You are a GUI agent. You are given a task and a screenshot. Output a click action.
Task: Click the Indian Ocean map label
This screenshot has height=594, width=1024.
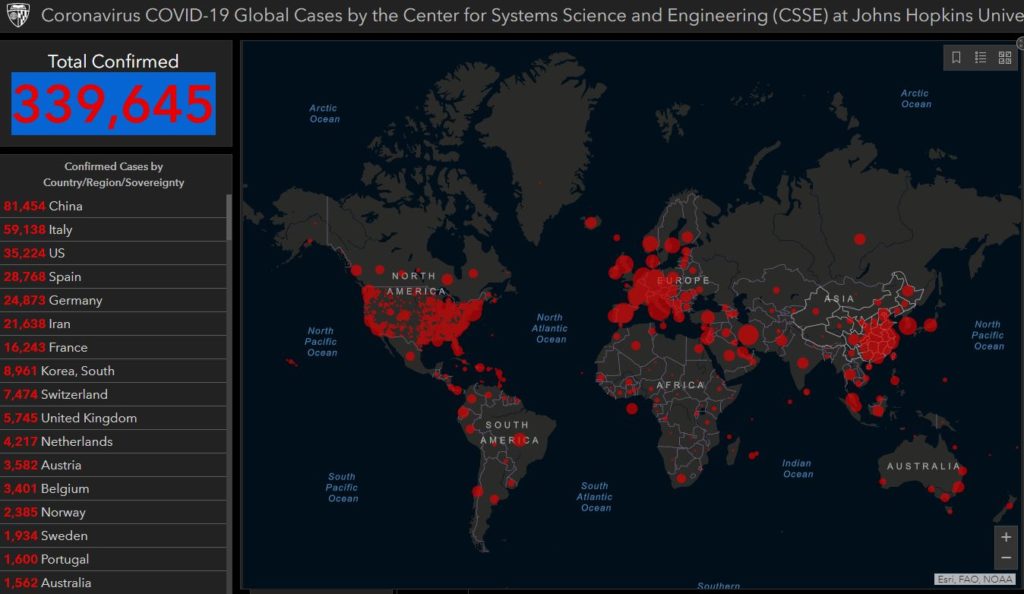[x=797, y=468]
